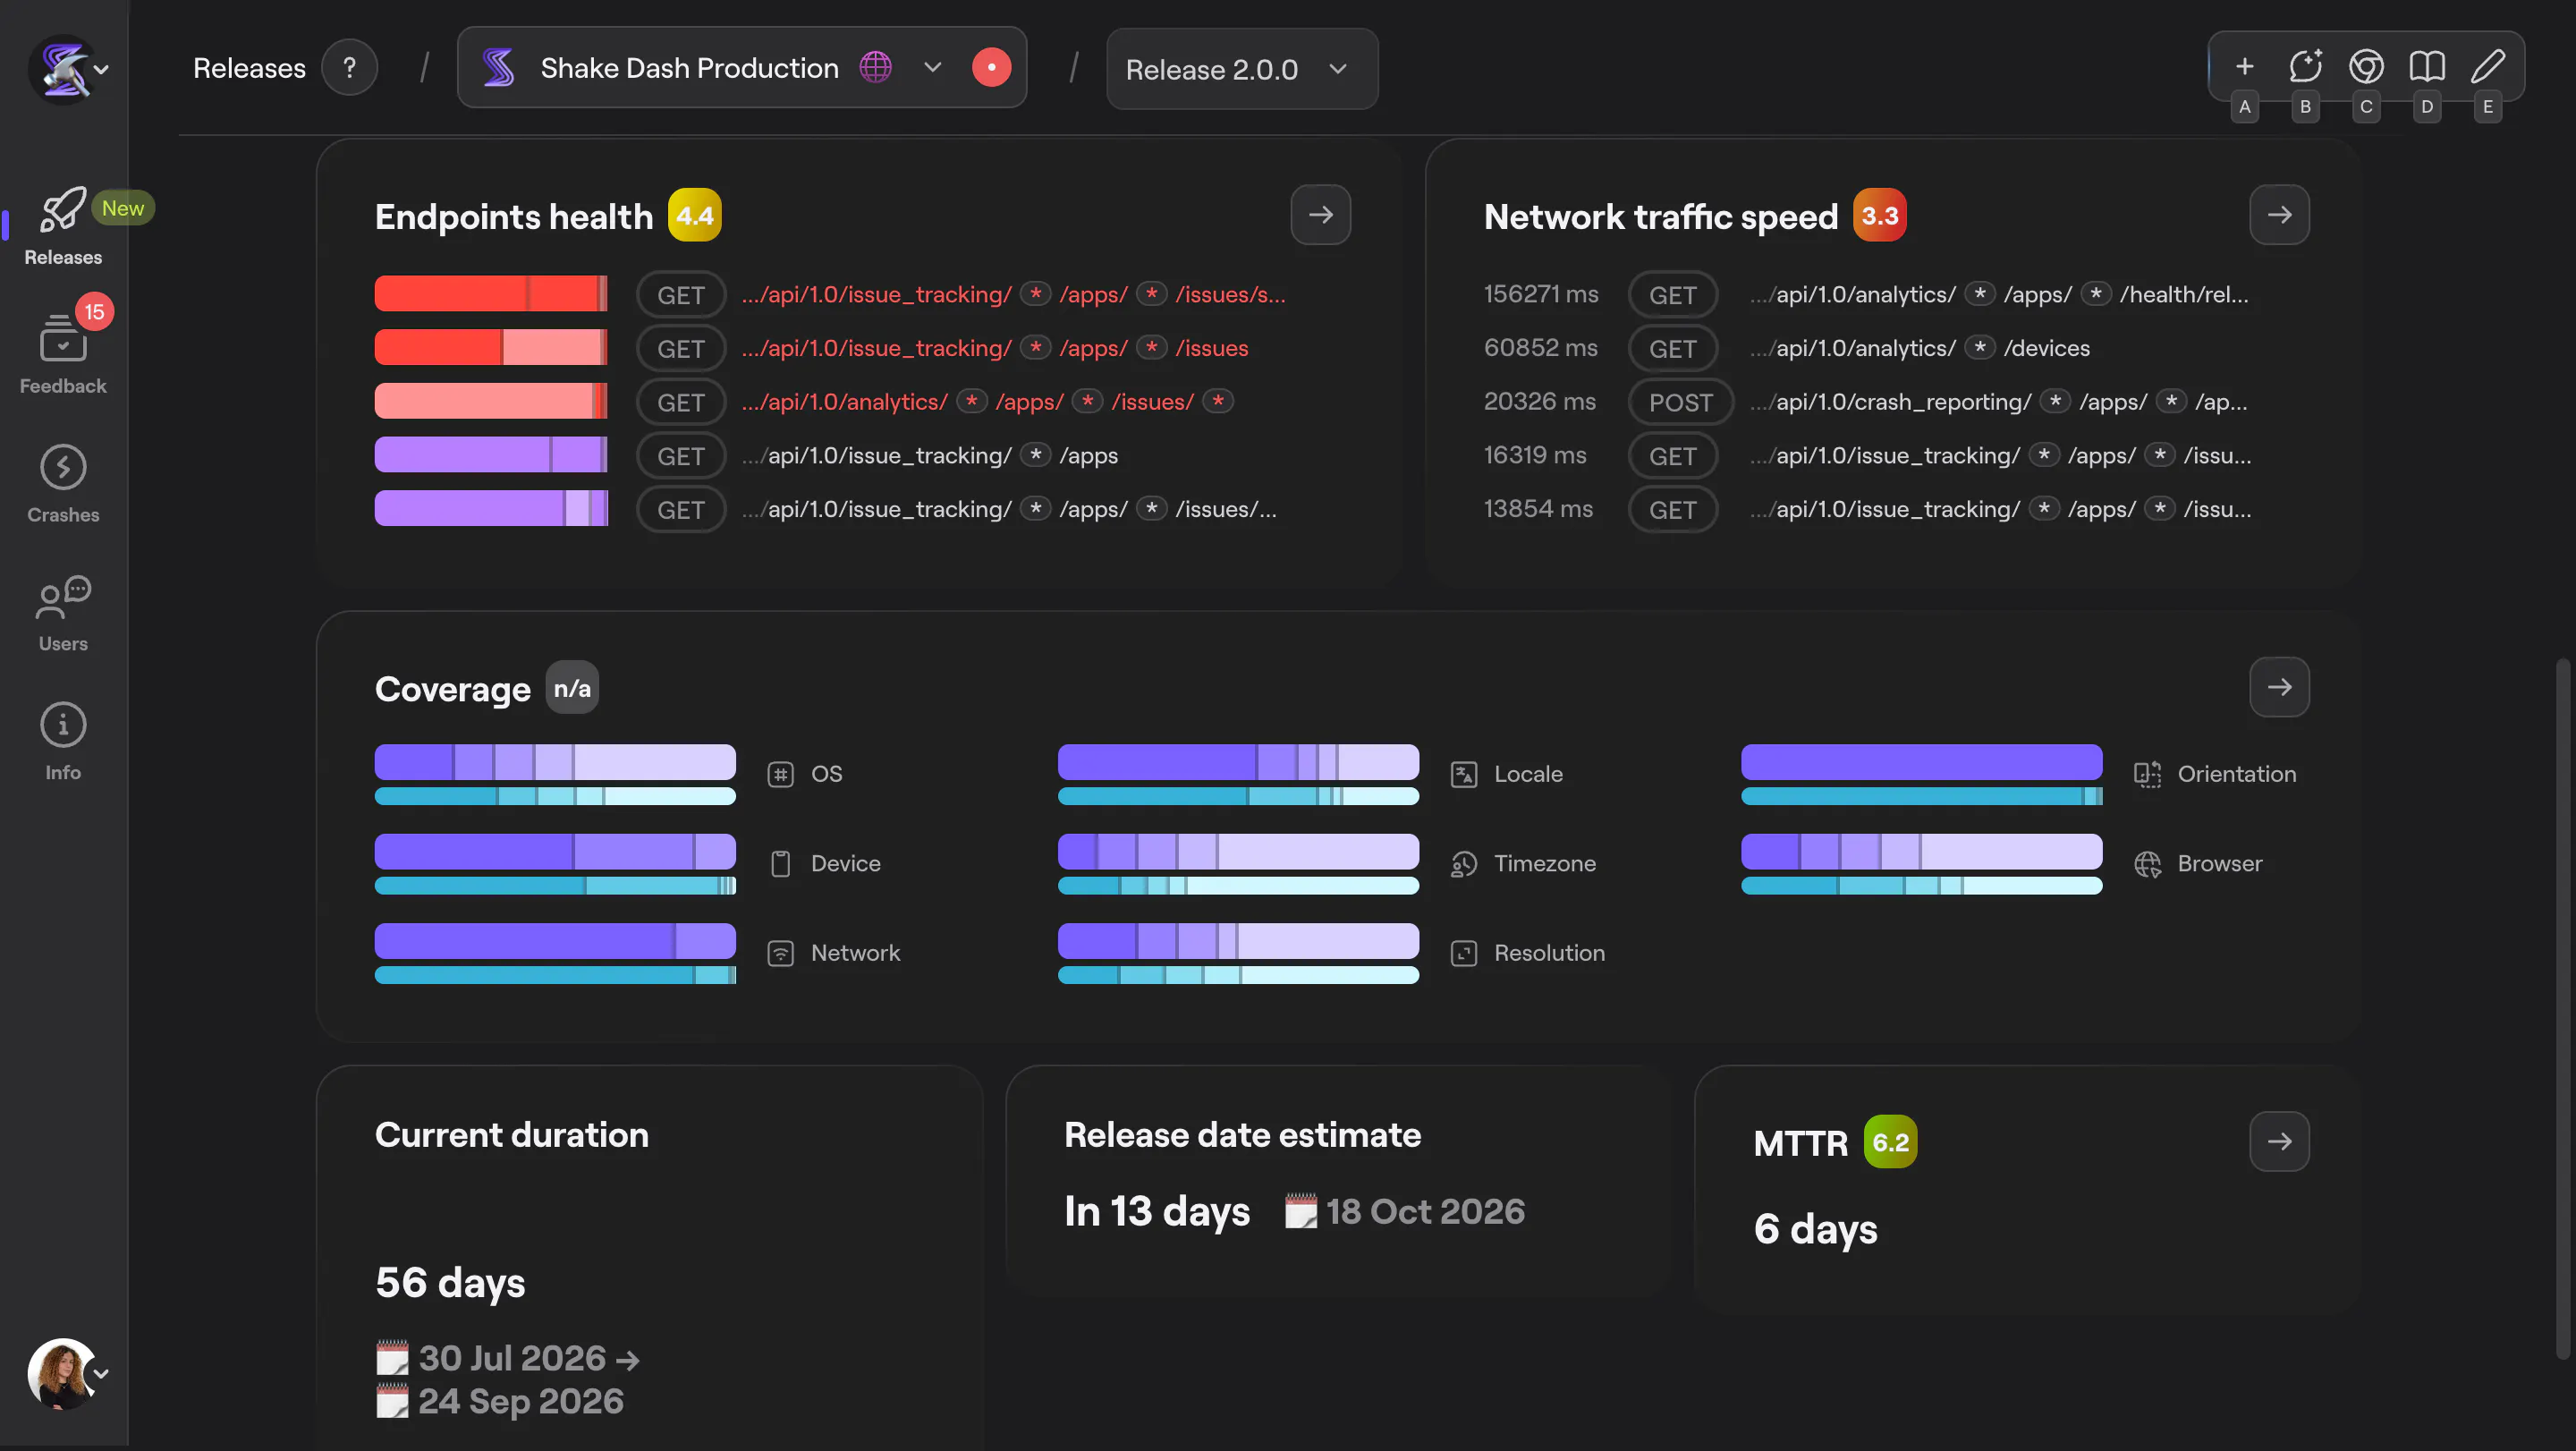2576x1451 pixels.
Task: Click the Chrome icon labeled C
Action: tap(2366, 67)
